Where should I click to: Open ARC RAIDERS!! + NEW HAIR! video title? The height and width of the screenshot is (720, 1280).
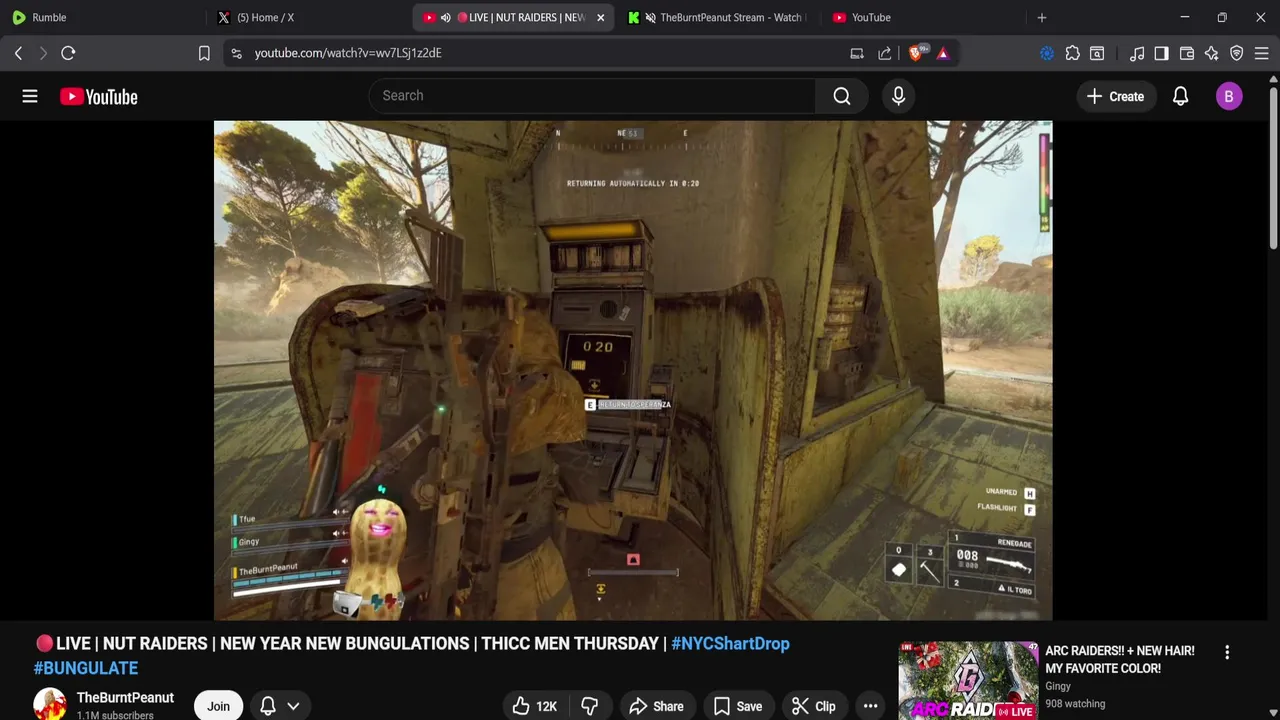1120,659
